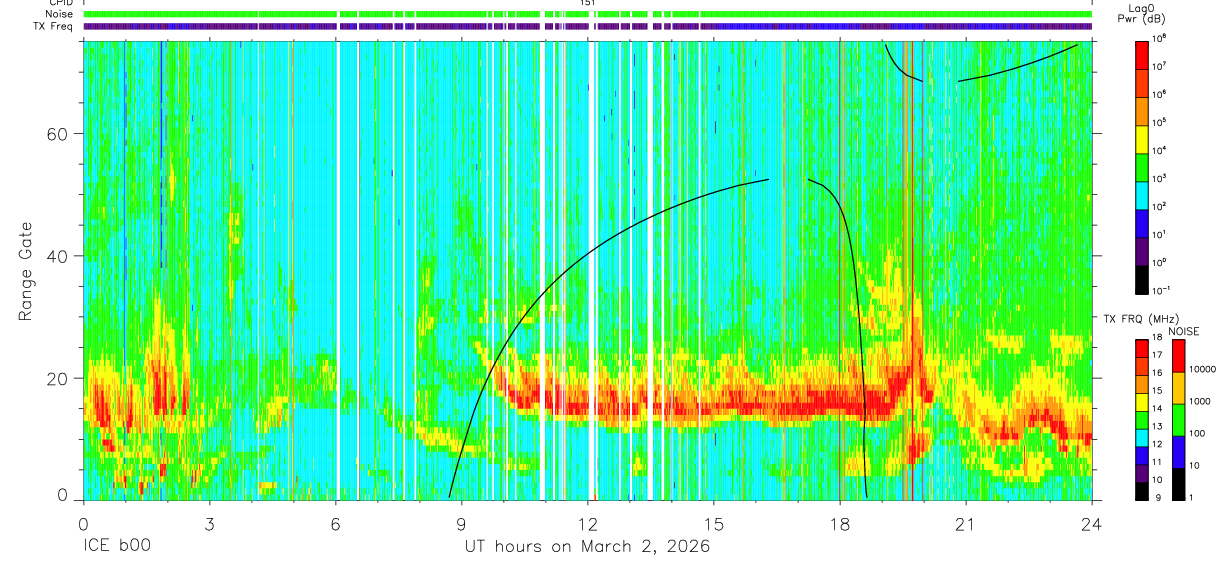Click the '1000' label on NOISE colorbar

(1201, 401)
